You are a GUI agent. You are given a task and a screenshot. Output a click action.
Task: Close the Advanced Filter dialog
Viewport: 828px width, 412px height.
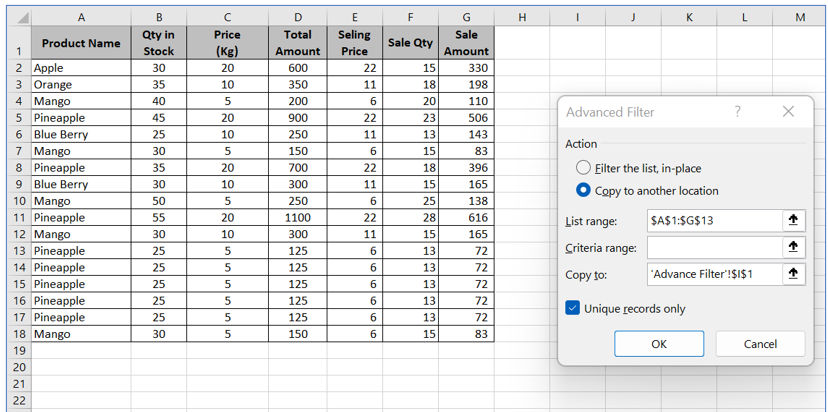(788, 112)
